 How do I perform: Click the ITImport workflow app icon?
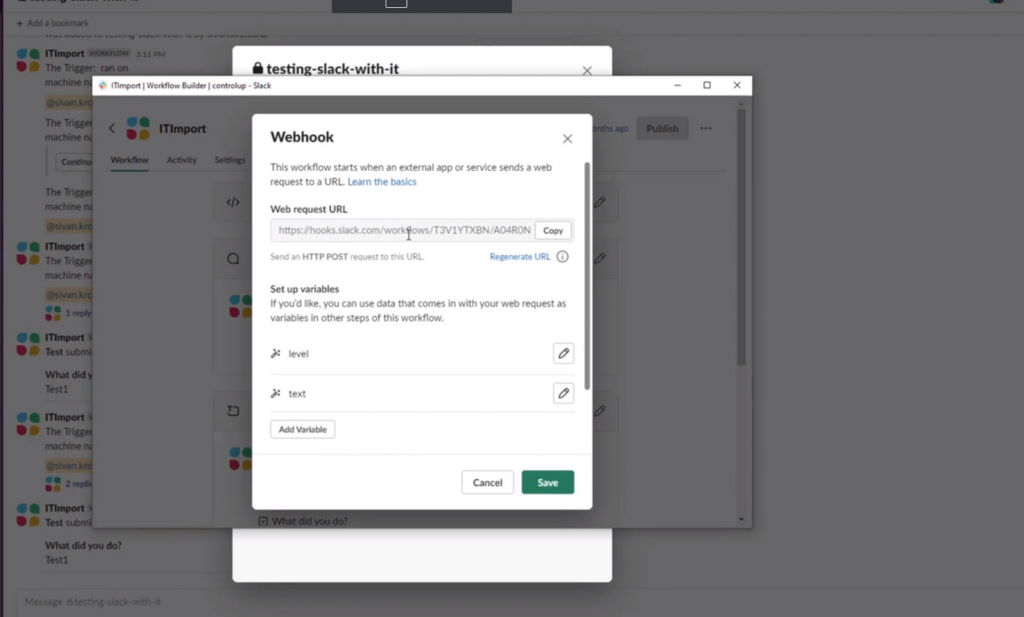[138, 129]
